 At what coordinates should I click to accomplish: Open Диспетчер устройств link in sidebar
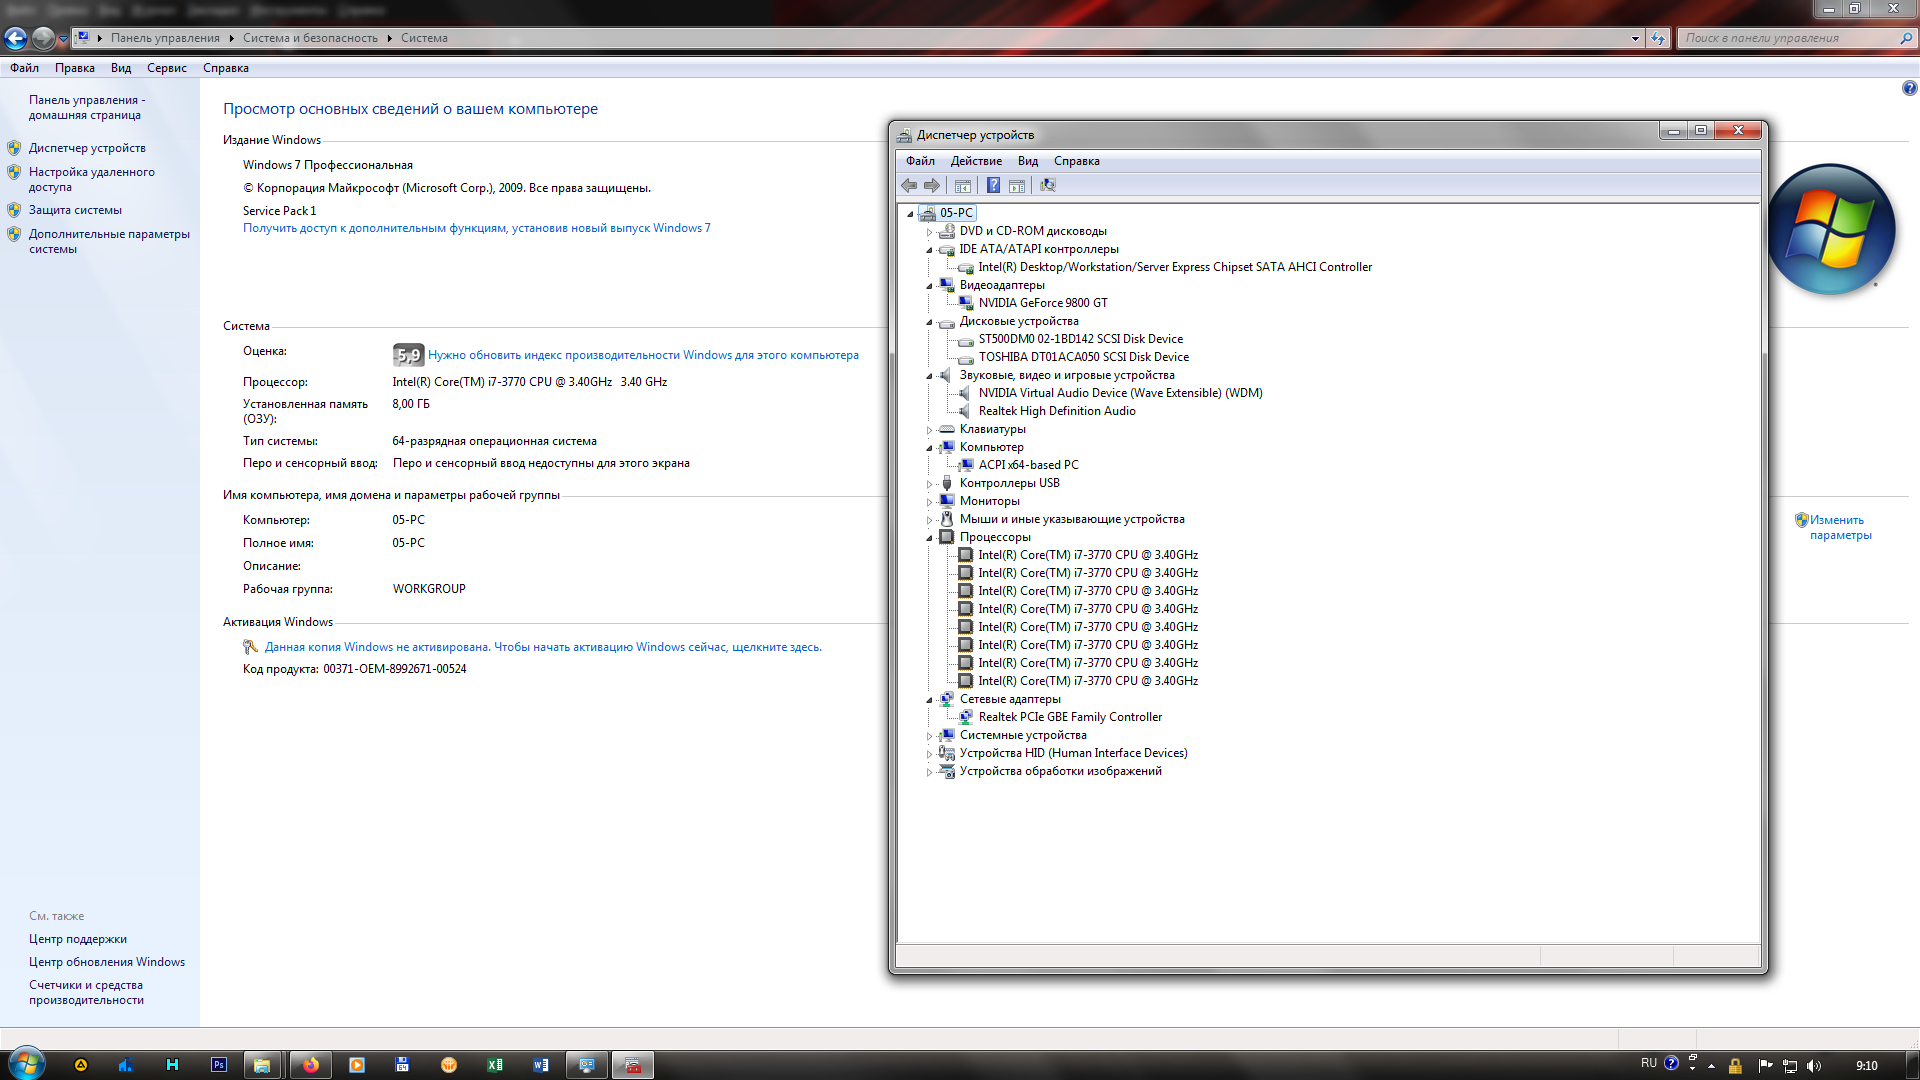87,148
